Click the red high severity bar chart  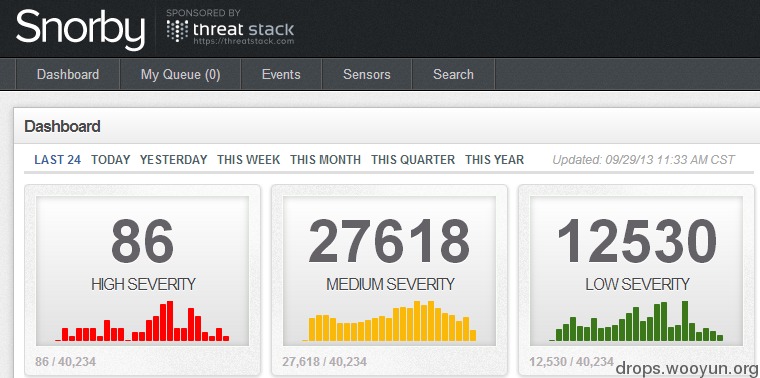(142, 321)
